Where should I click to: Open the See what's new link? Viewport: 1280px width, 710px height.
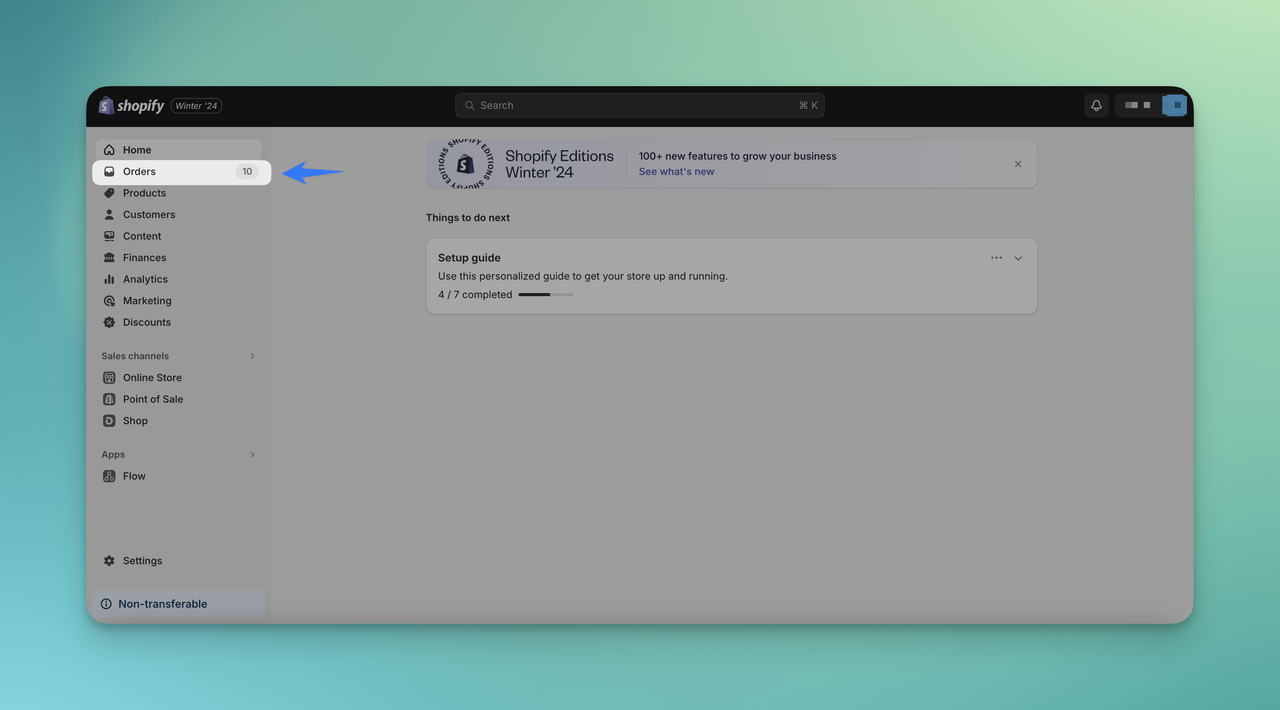[x=677, y=172]
